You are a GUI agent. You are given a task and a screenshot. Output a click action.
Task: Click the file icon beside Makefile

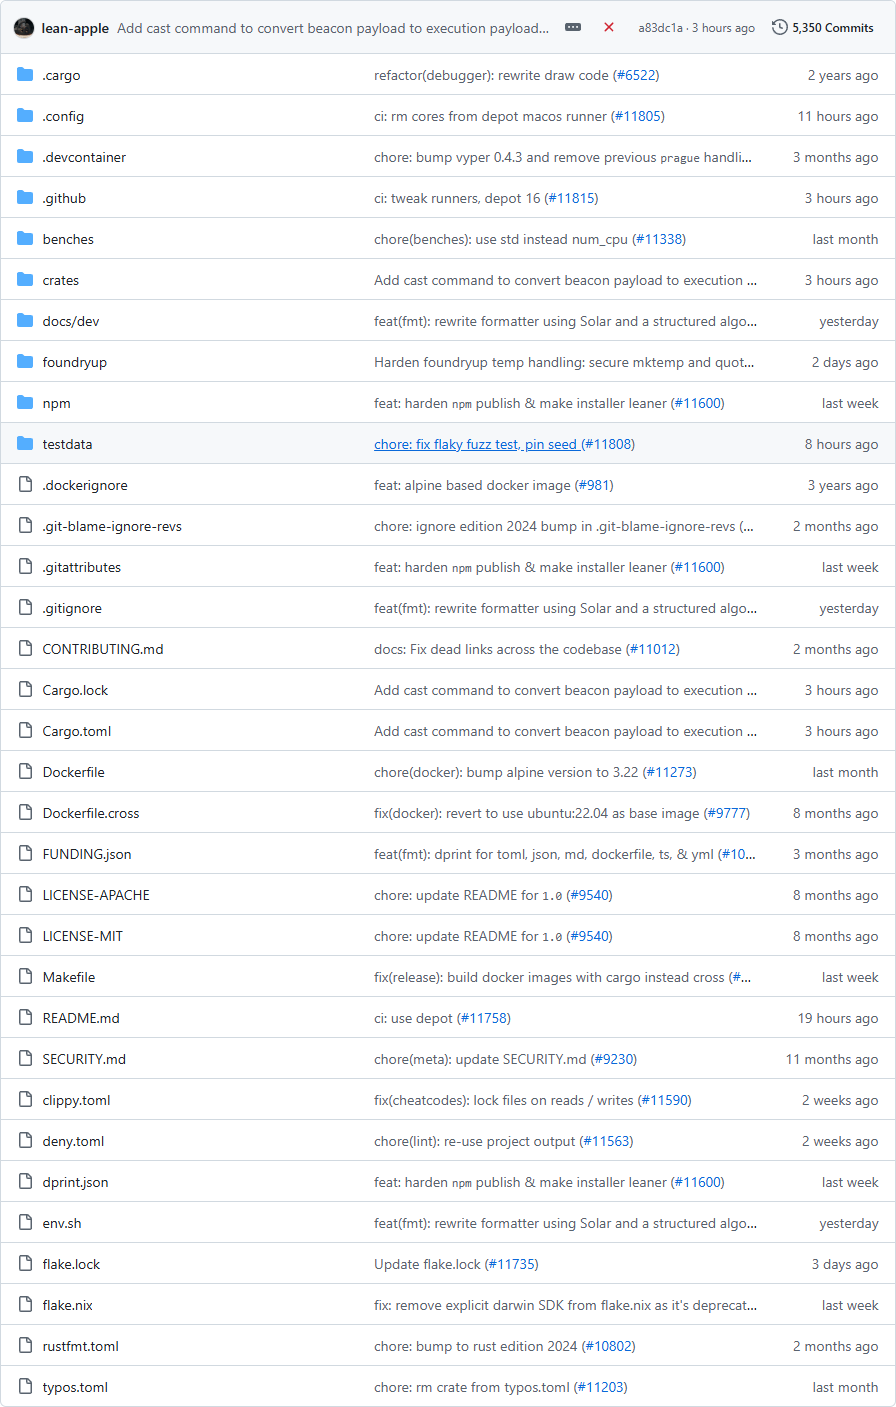click(x=25, y=977)
